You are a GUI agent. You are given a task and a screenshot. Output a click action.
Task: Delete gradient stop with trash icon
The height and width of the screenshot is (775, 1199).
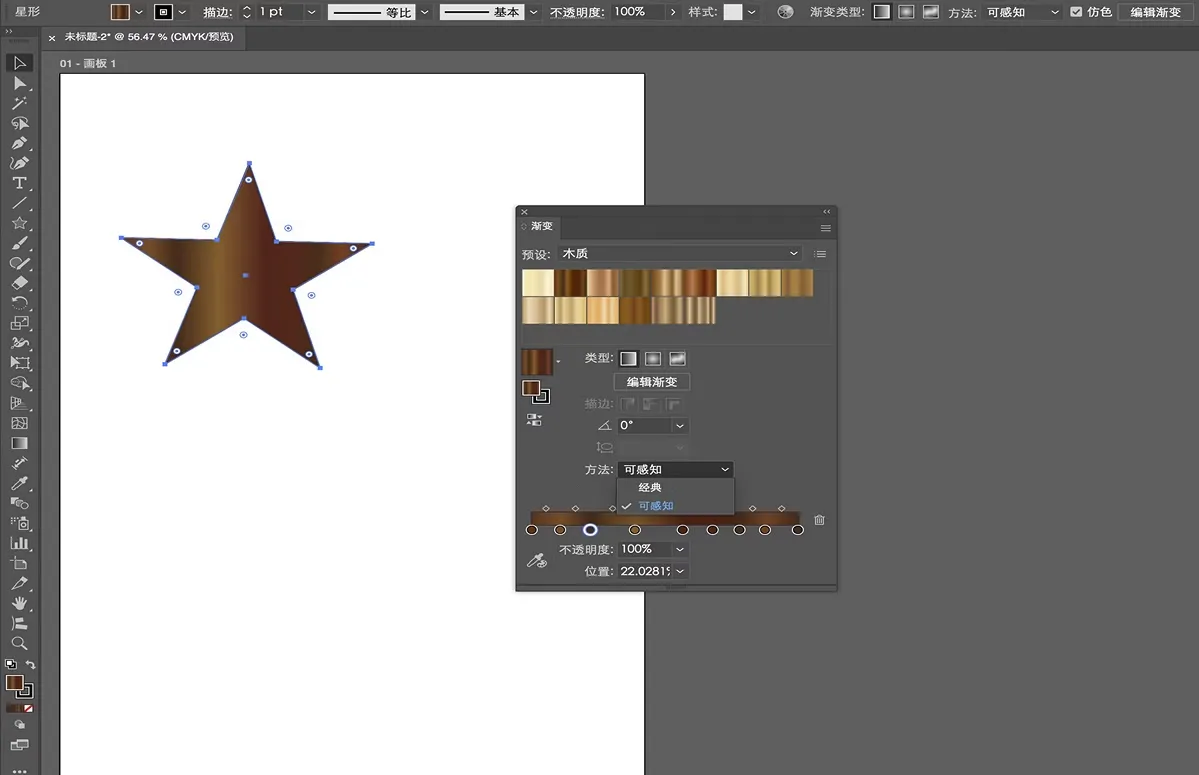pos(819,520)
